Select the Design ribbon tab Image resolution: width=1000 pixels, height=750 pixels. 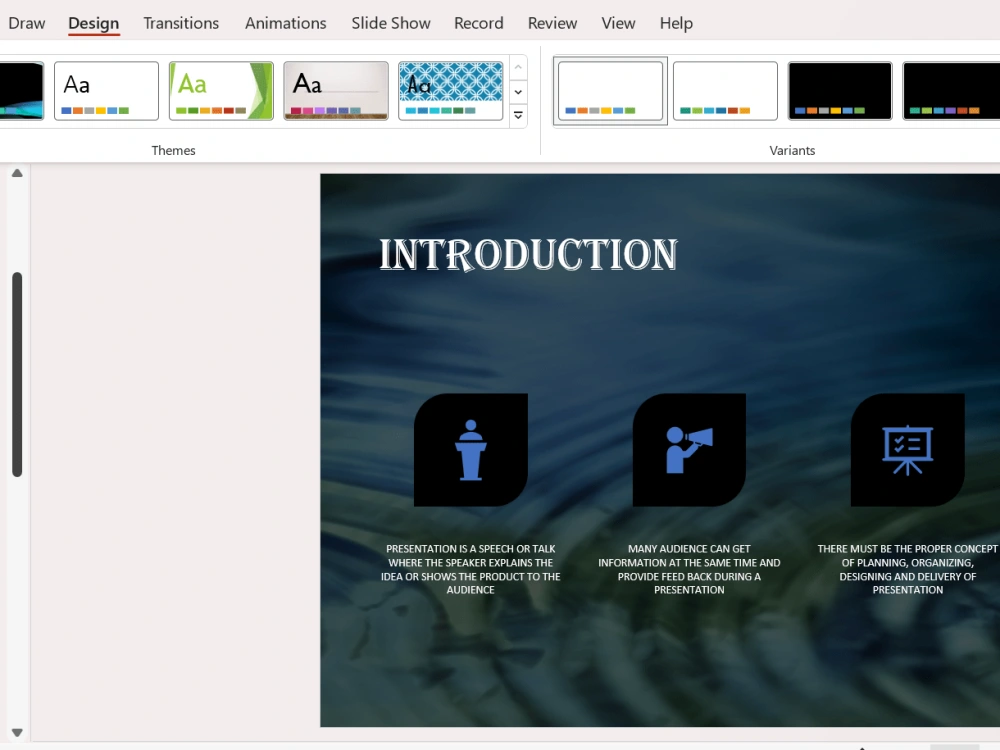[x=94, y=23]
